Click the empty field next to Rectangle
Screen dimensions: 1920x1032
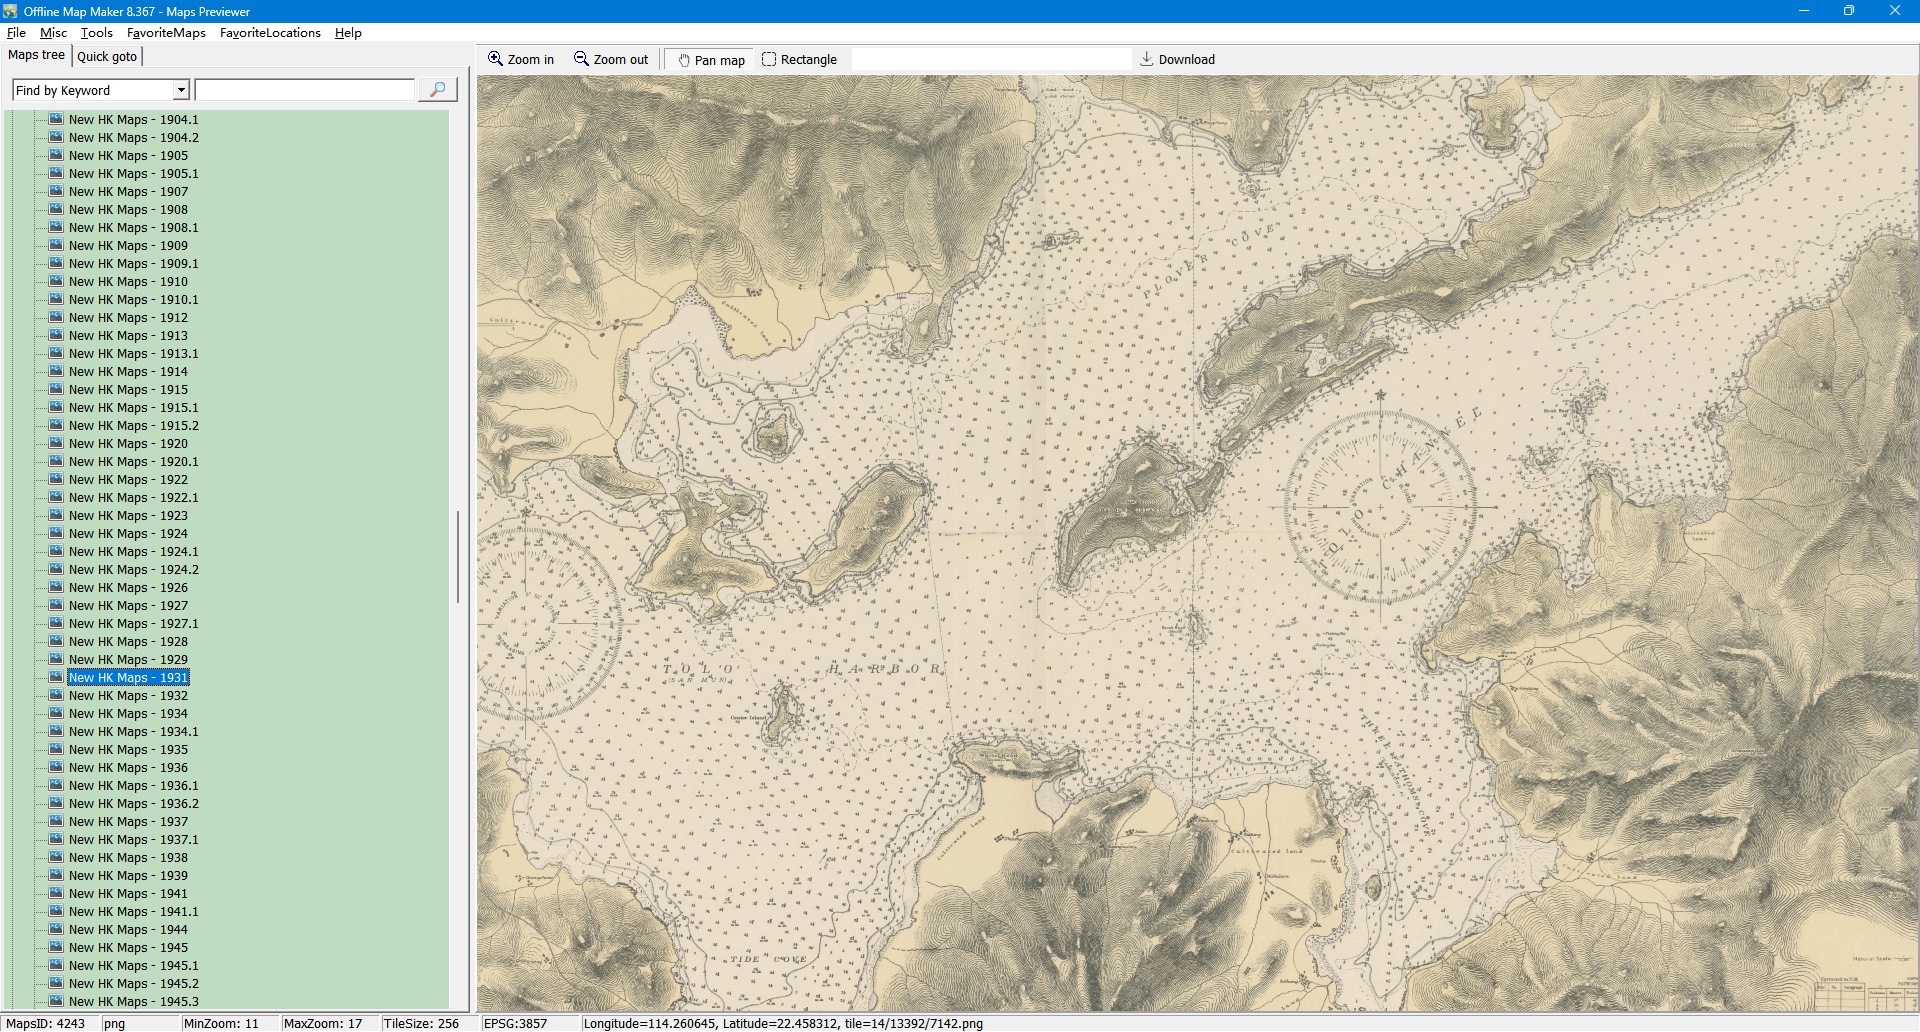coord(990,60)
